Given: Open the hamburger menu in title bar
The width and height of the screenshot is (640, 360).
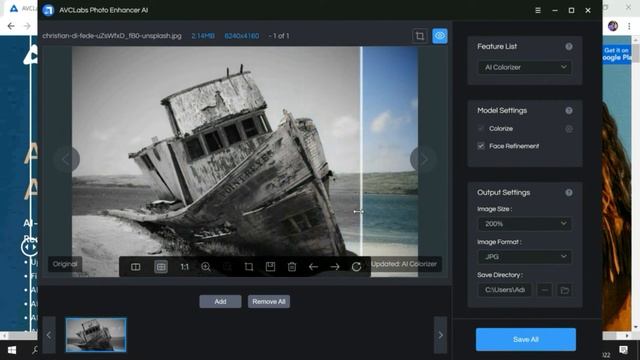Looking at the screenshot, I should point(538,10).
